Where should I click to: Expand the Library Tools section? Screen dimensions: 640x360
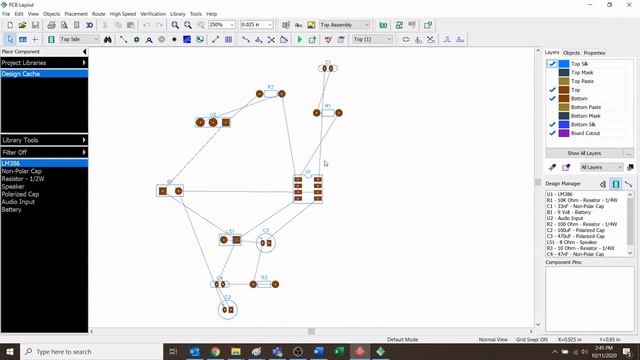point(44,140)
